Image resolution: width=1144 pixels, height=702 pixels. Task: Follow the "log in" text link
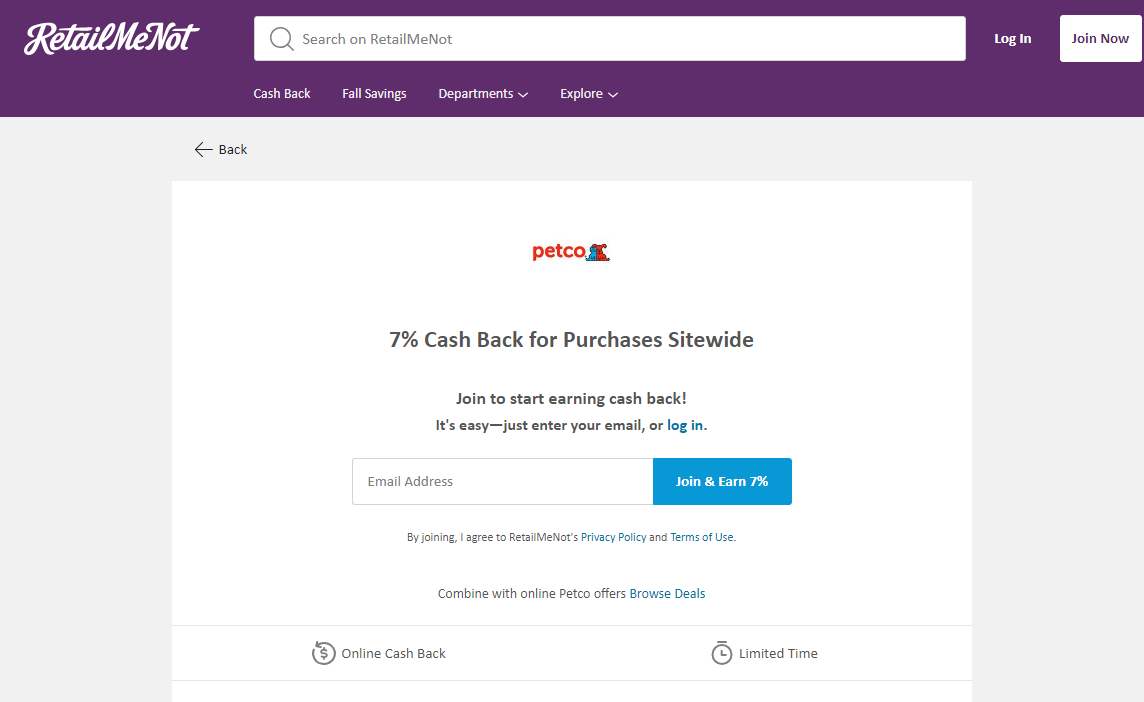(685, 425)
